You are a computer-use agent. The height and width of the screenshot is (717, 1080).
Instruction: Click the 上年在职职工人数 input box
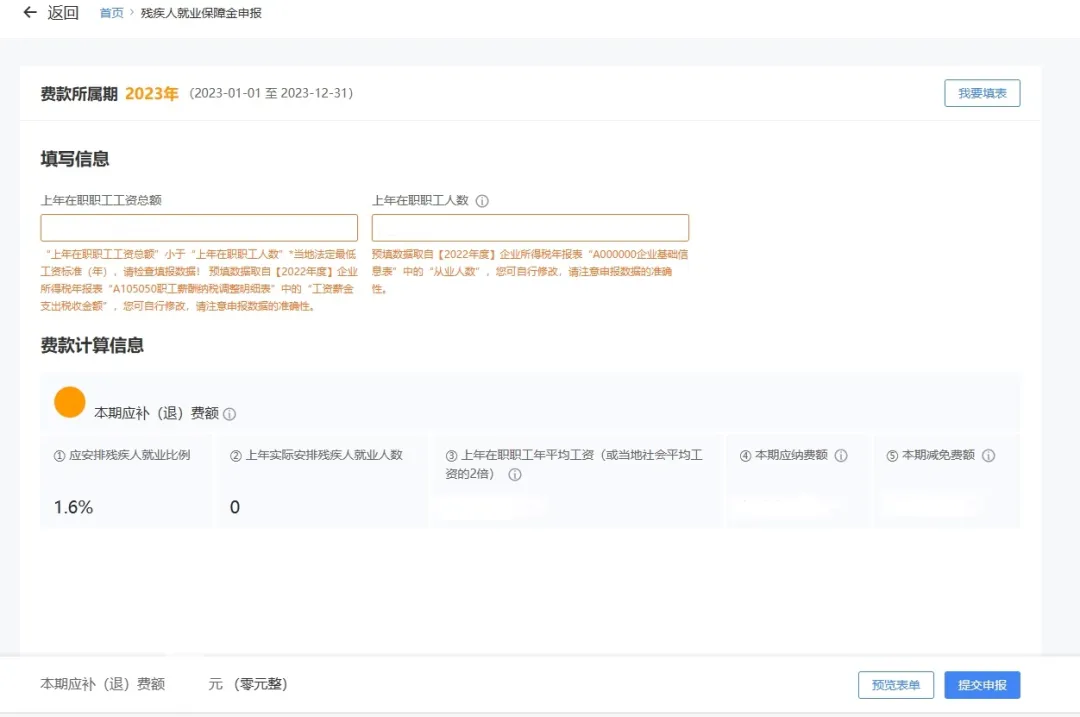[x=530, y=227]
